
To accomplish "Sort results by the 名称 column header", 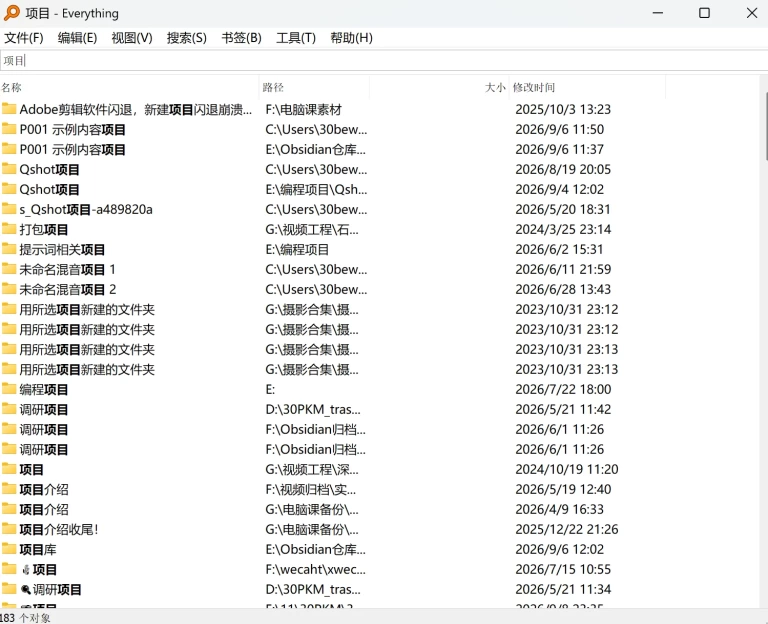I will [x=129, y=88].
